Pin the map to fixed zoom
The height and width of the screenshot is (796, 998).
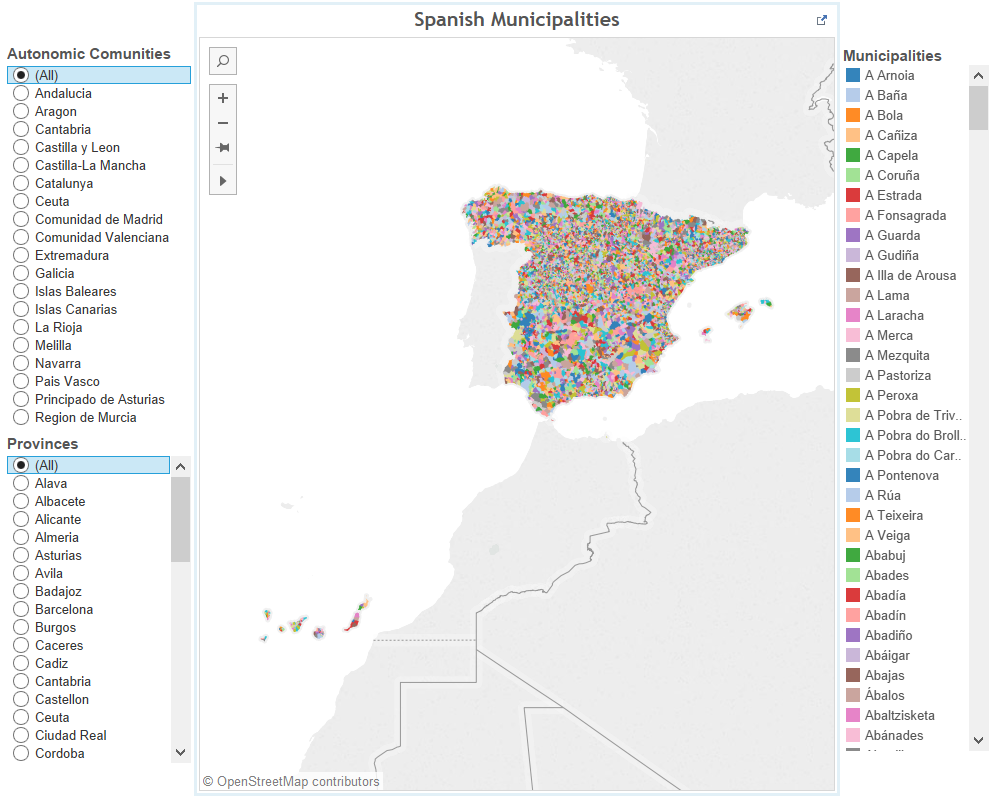pyautogui.click(x=223, y=148)
